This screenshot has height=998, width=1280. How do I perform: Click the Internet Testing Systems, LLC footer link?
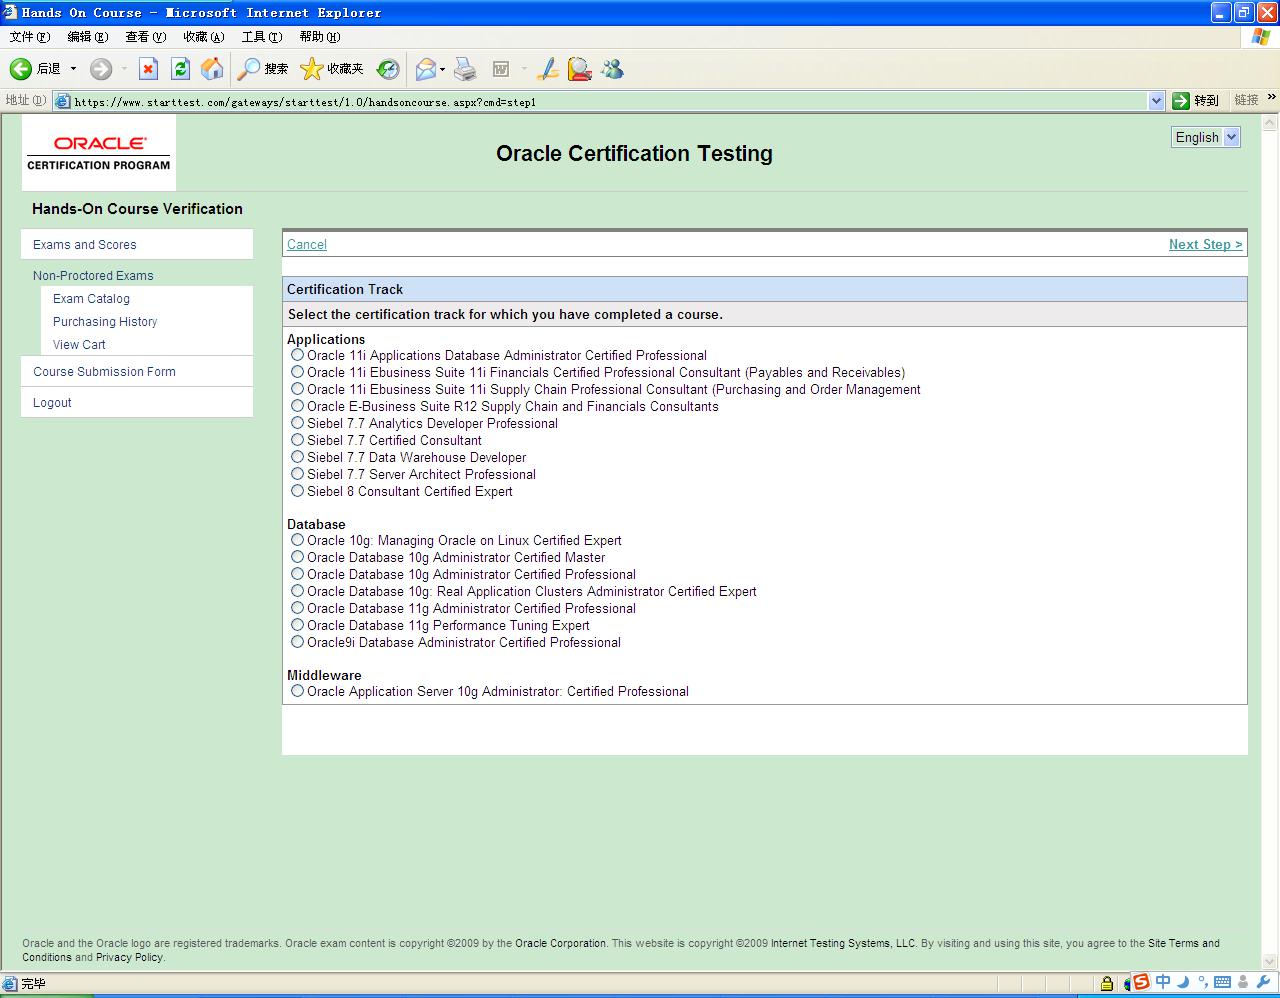point(843,943)
